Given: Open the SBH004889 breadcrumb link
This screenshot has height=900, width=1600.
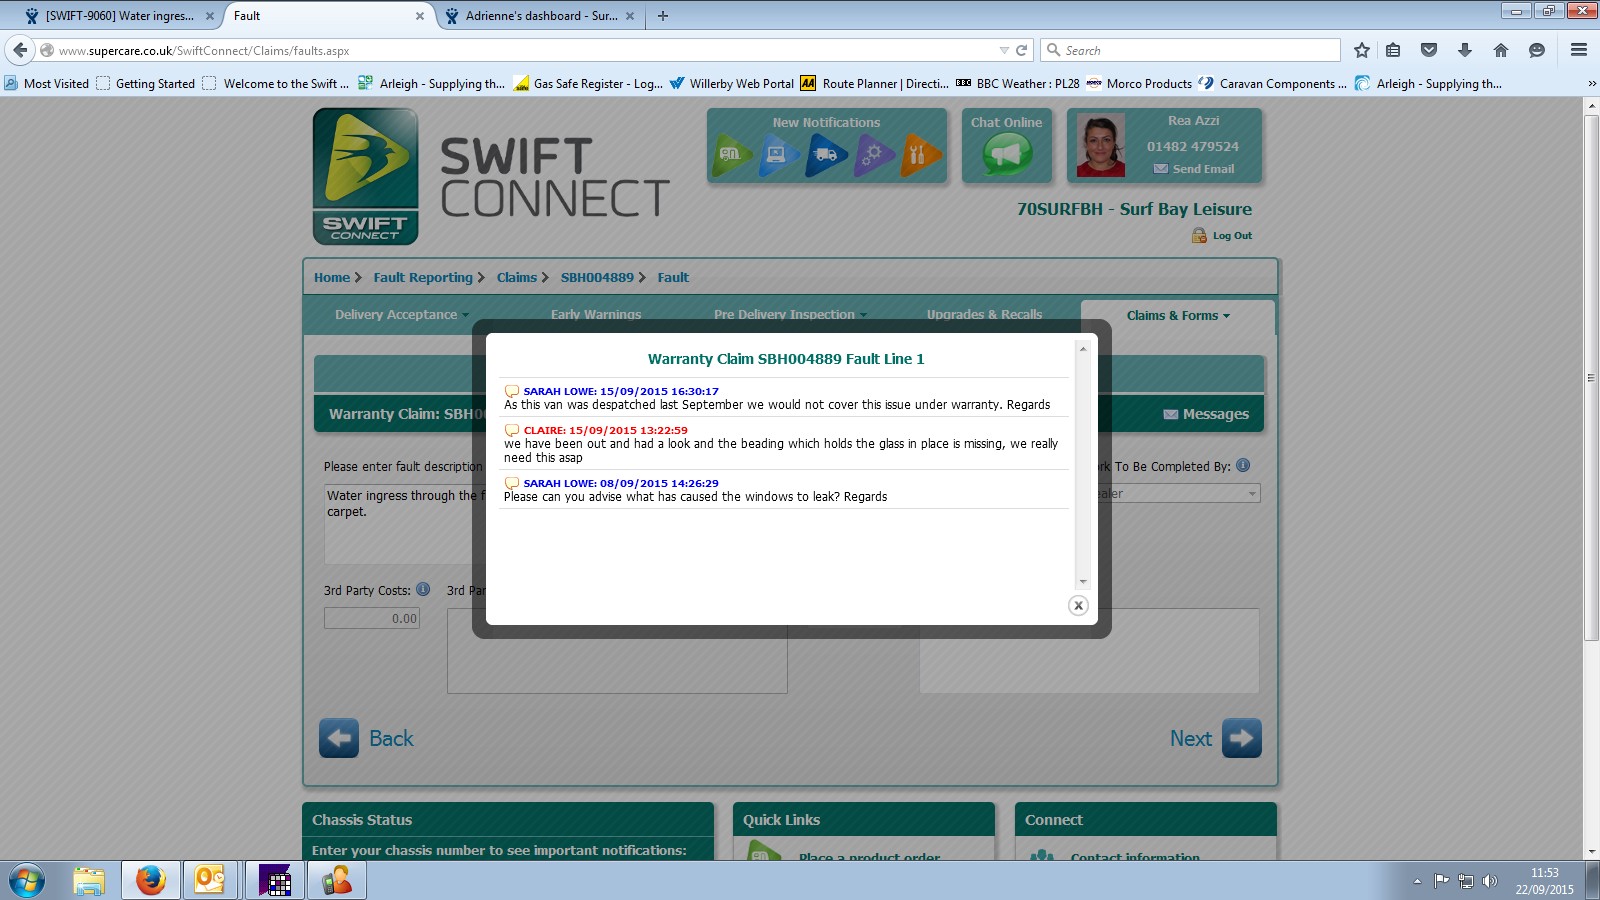Looking at the screenshot, I should coord(597,278).
